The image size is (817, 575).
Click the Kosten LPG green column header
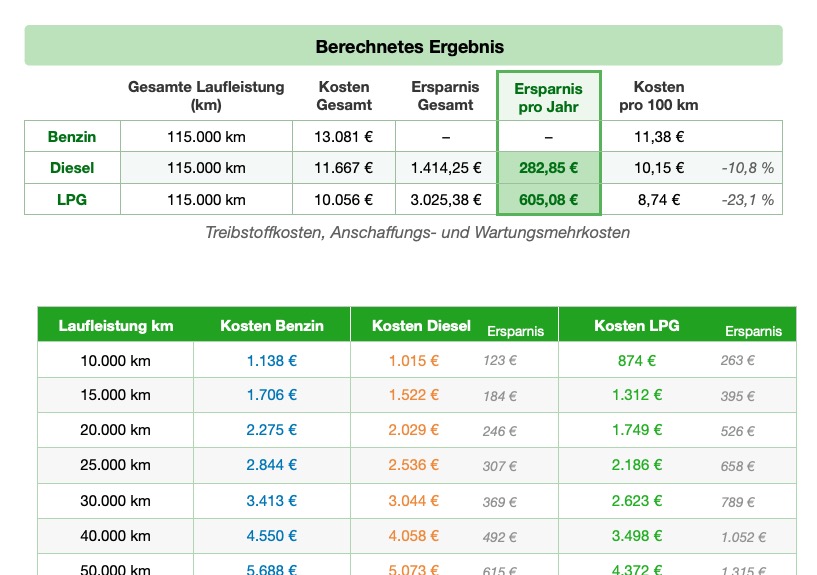pos(636,325)
